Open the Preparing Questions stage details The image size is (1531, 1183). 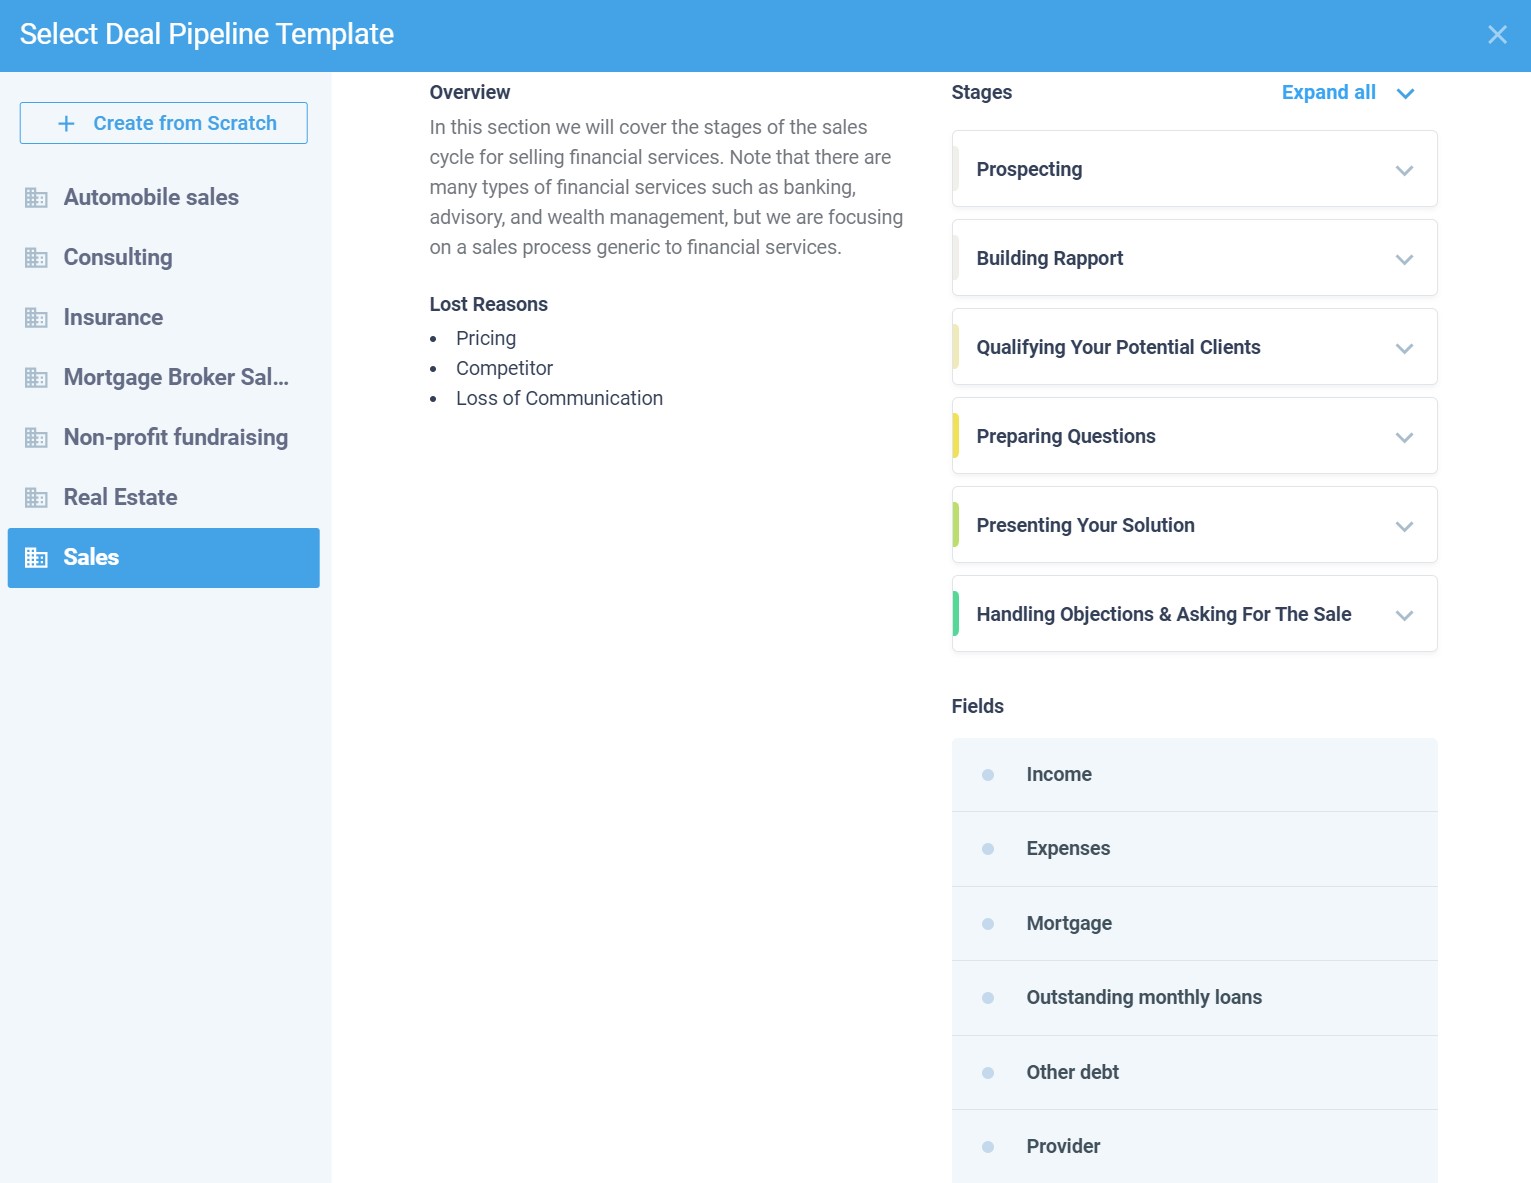(x=1404, y=437)
